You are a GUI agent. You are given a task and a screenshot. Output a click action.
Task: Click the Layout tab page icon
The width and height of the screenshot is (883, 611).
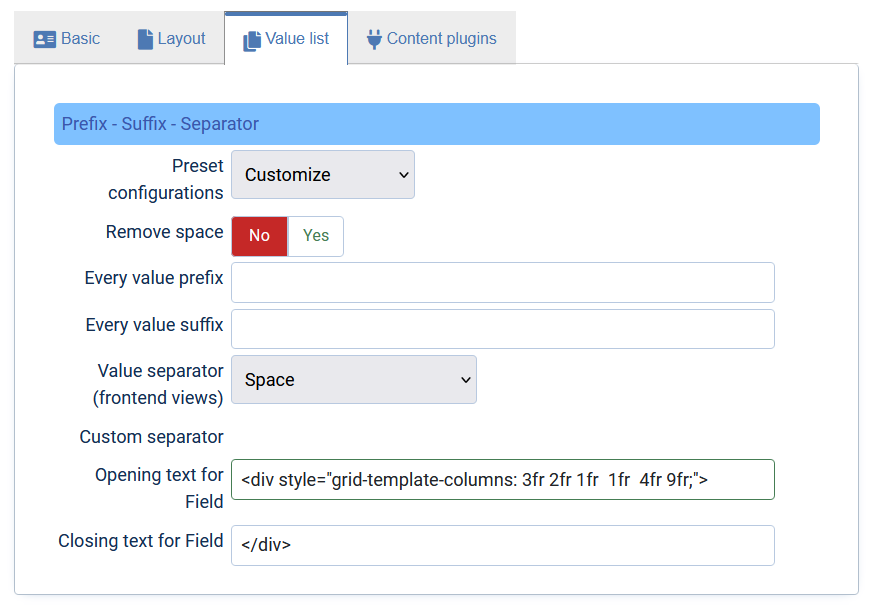coord(145,39)
